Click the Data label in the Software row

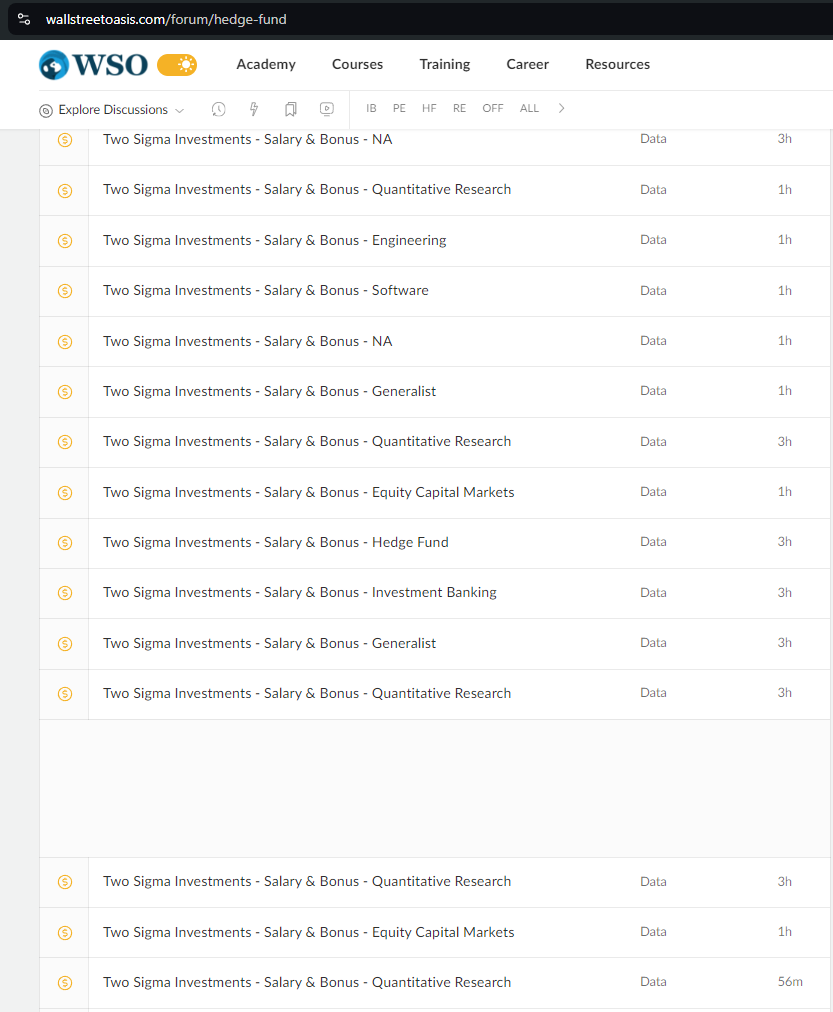click(x=653, y=290)
